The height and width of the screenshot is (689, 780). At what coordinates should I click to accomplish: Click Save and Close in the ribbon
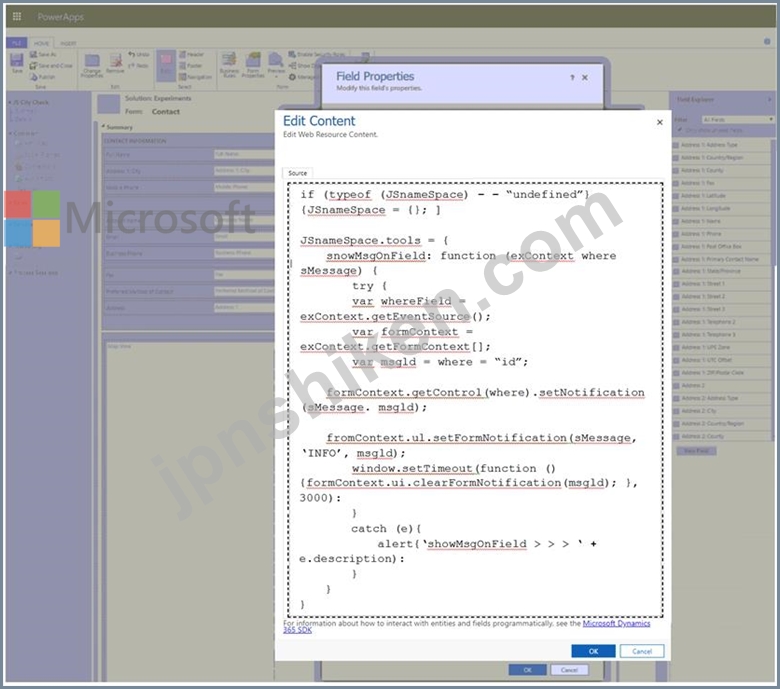[x=51, y=65]
